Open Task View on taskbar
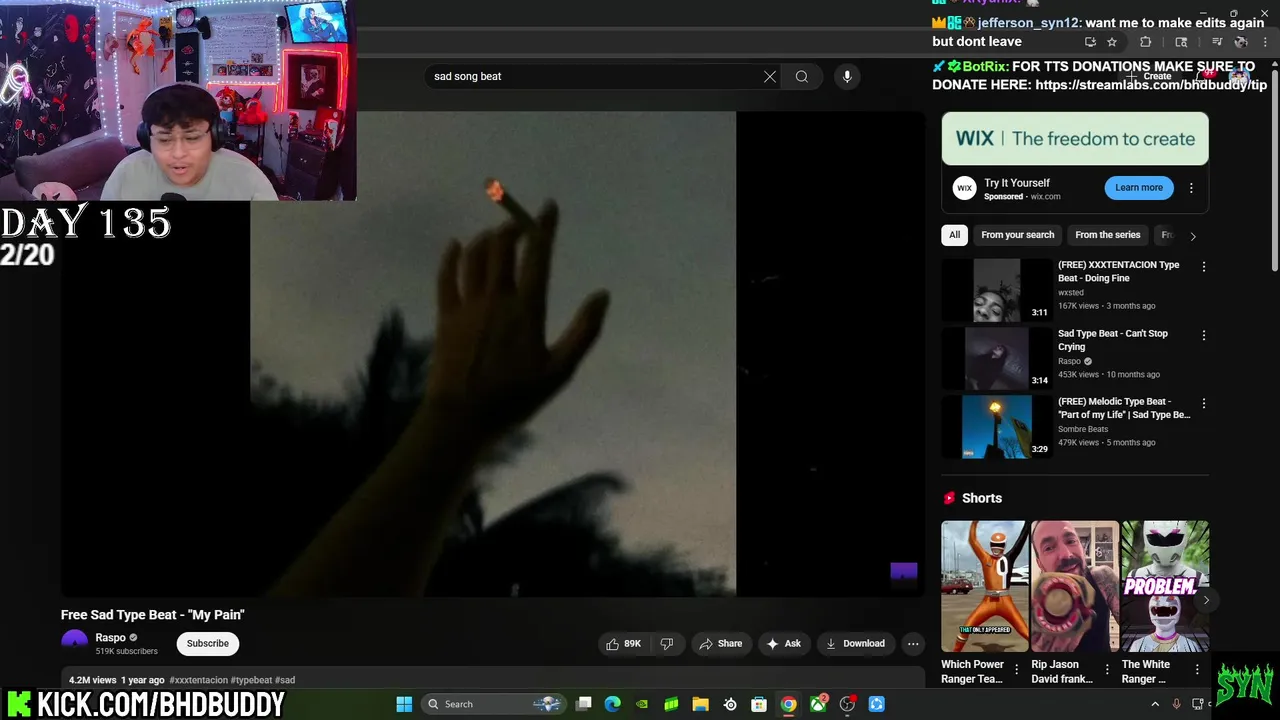This screenshot has width=1280, height=720. [x=584, y=704]
